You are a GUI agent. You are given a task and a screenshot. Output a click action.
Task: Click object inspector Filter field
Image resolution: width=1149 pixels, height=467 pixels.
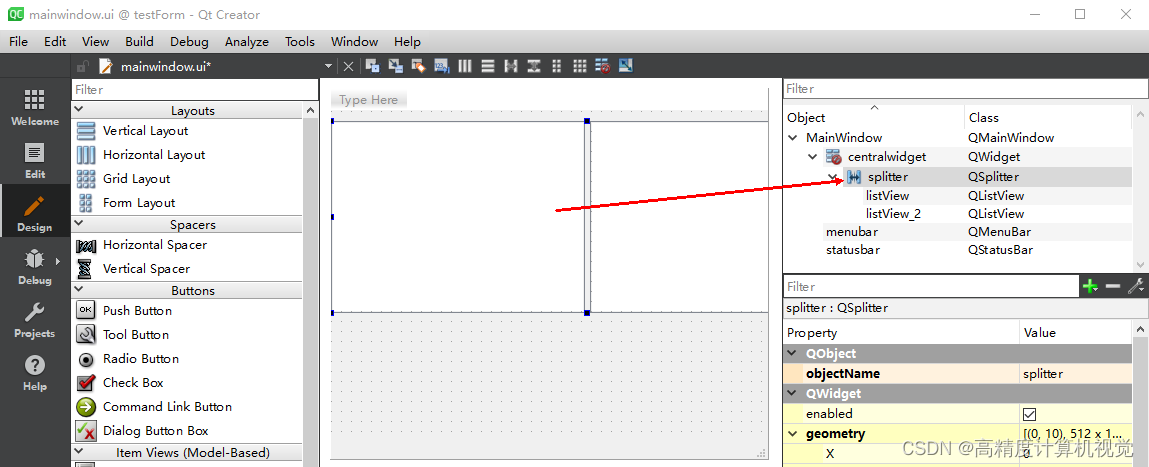pyautogui.click(x=966, y=89)
